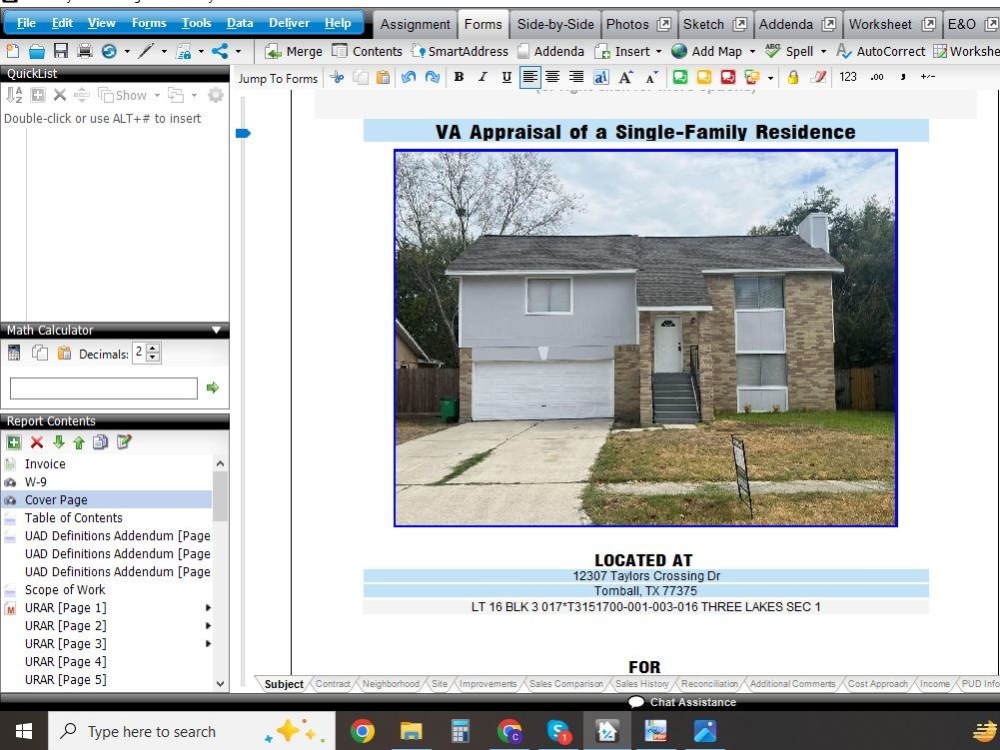Image resolution: width=1000 pixels, height=750 pixels.
Task: Enable right text alignment
Action: pyautogui.click(x=576, y=77)
